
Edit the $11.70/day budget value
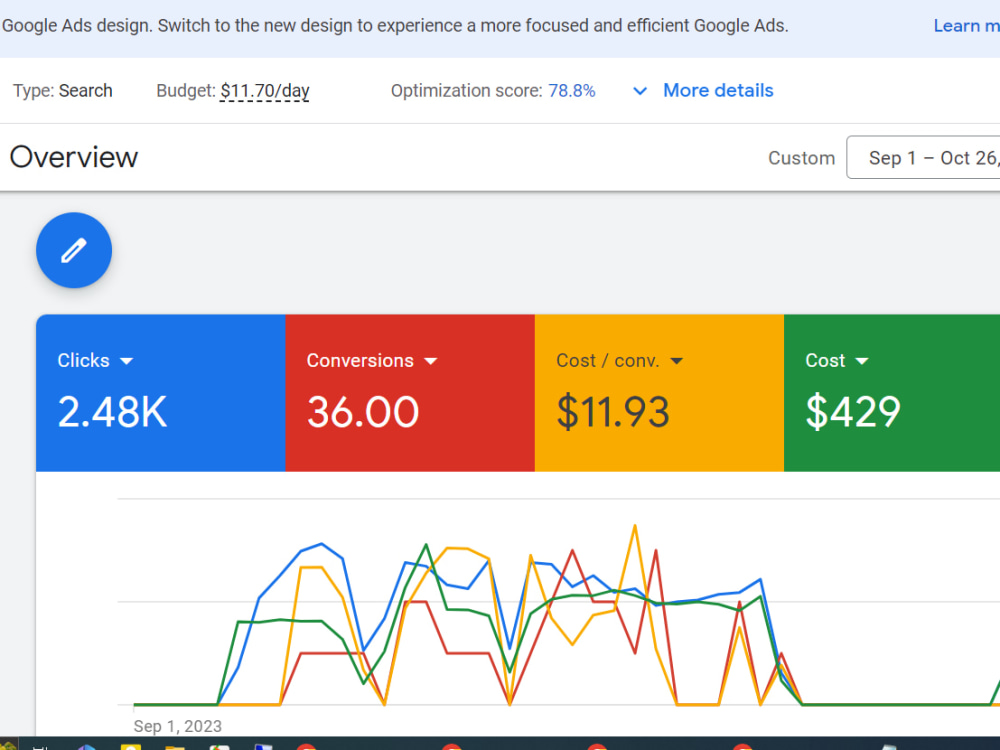tap(265, 91)
